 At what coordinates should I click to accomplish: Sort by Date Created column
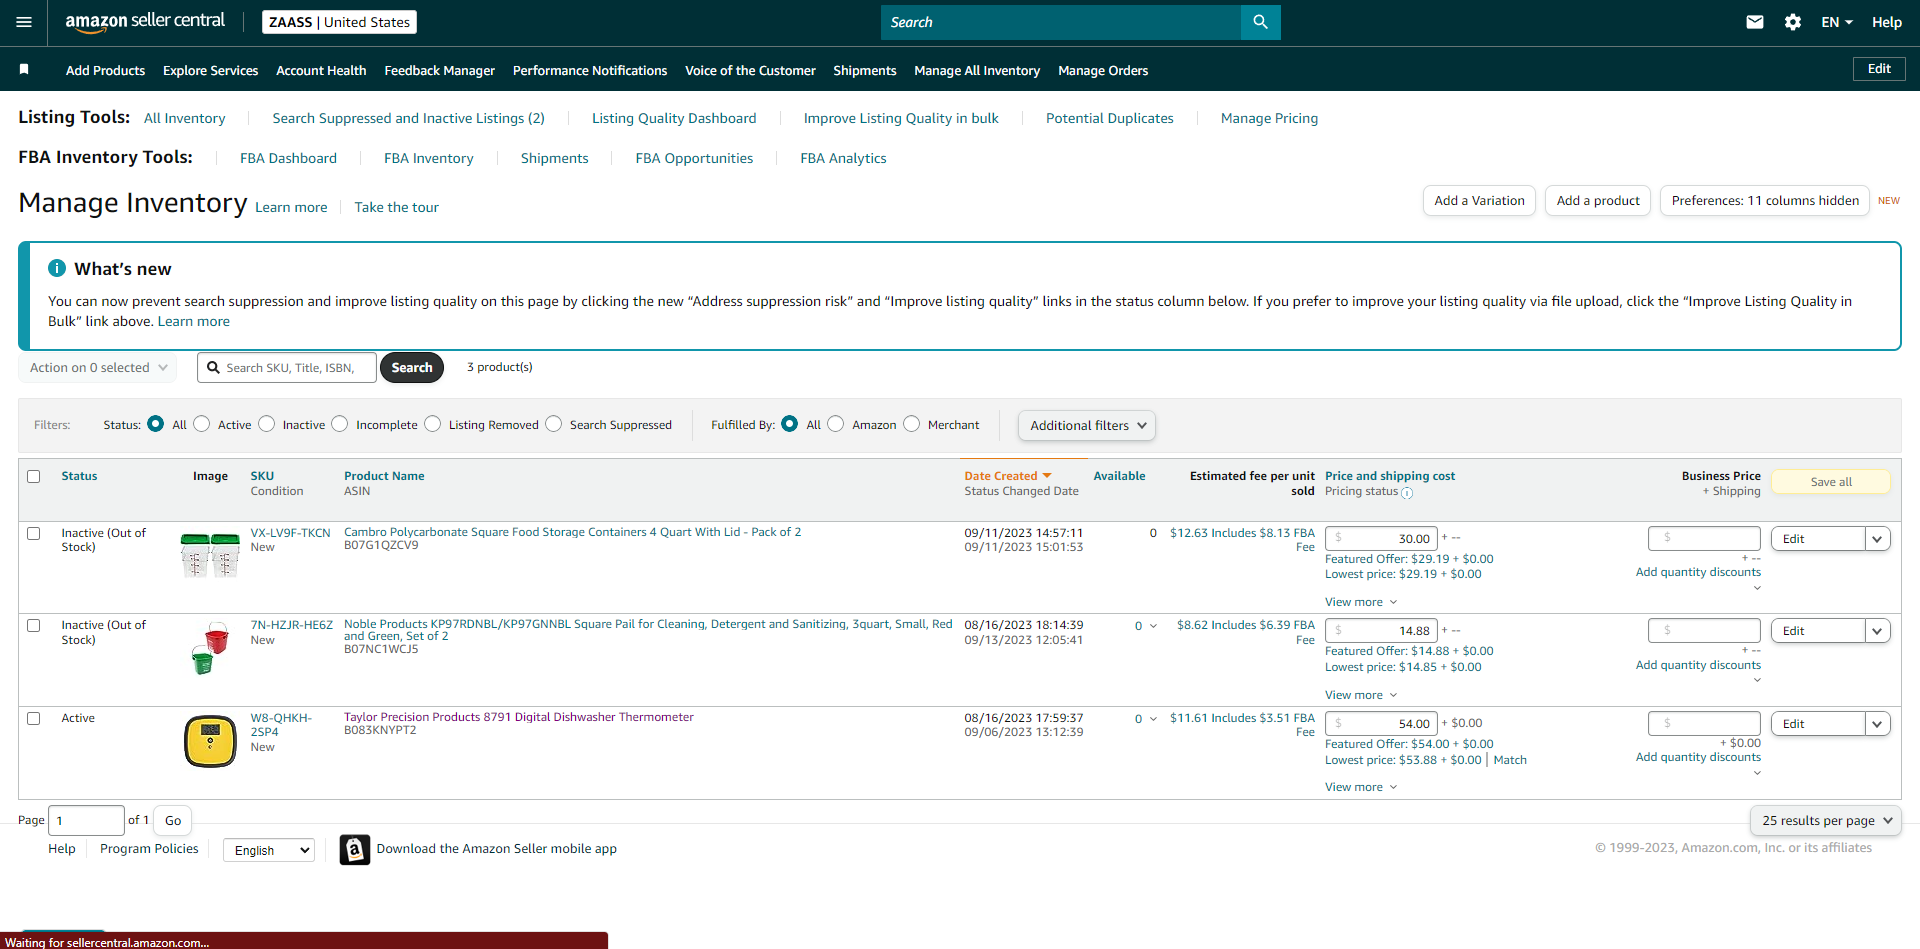(1007, 476)
